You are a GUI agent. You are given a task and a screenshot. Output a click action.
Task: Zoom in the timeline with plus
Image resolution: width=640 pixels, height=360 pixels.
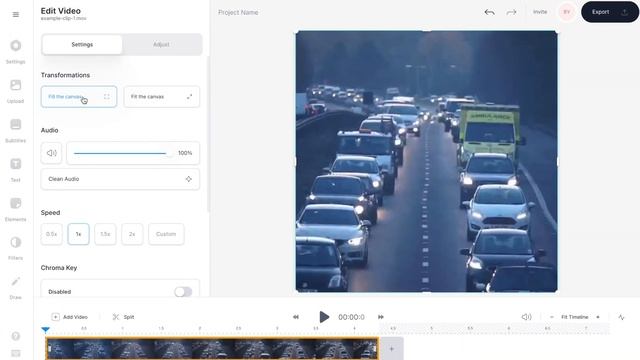tap(598, 317)
